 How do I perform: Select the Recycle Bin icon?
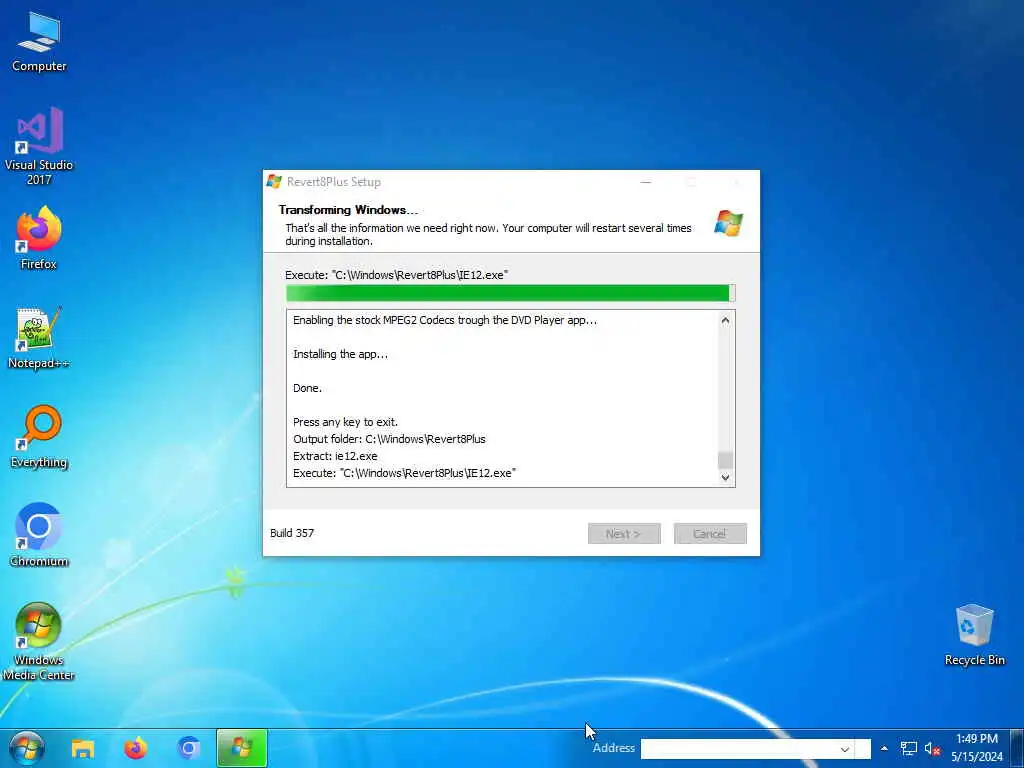click(974, 635)
